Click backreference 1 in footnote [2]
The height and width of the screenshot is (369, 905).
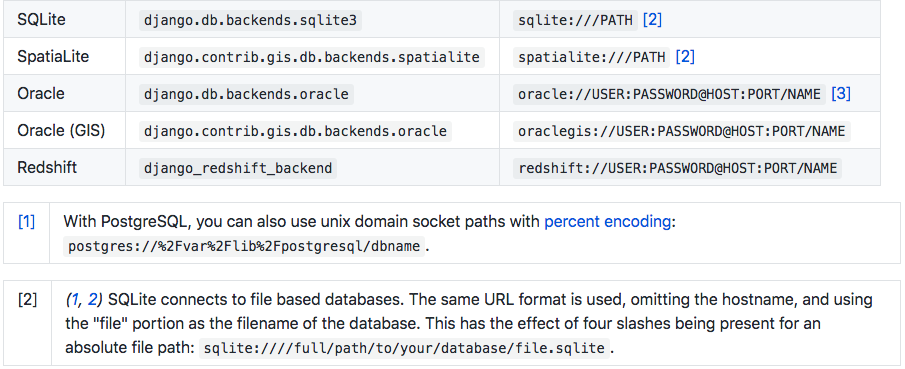pos(75,300)
